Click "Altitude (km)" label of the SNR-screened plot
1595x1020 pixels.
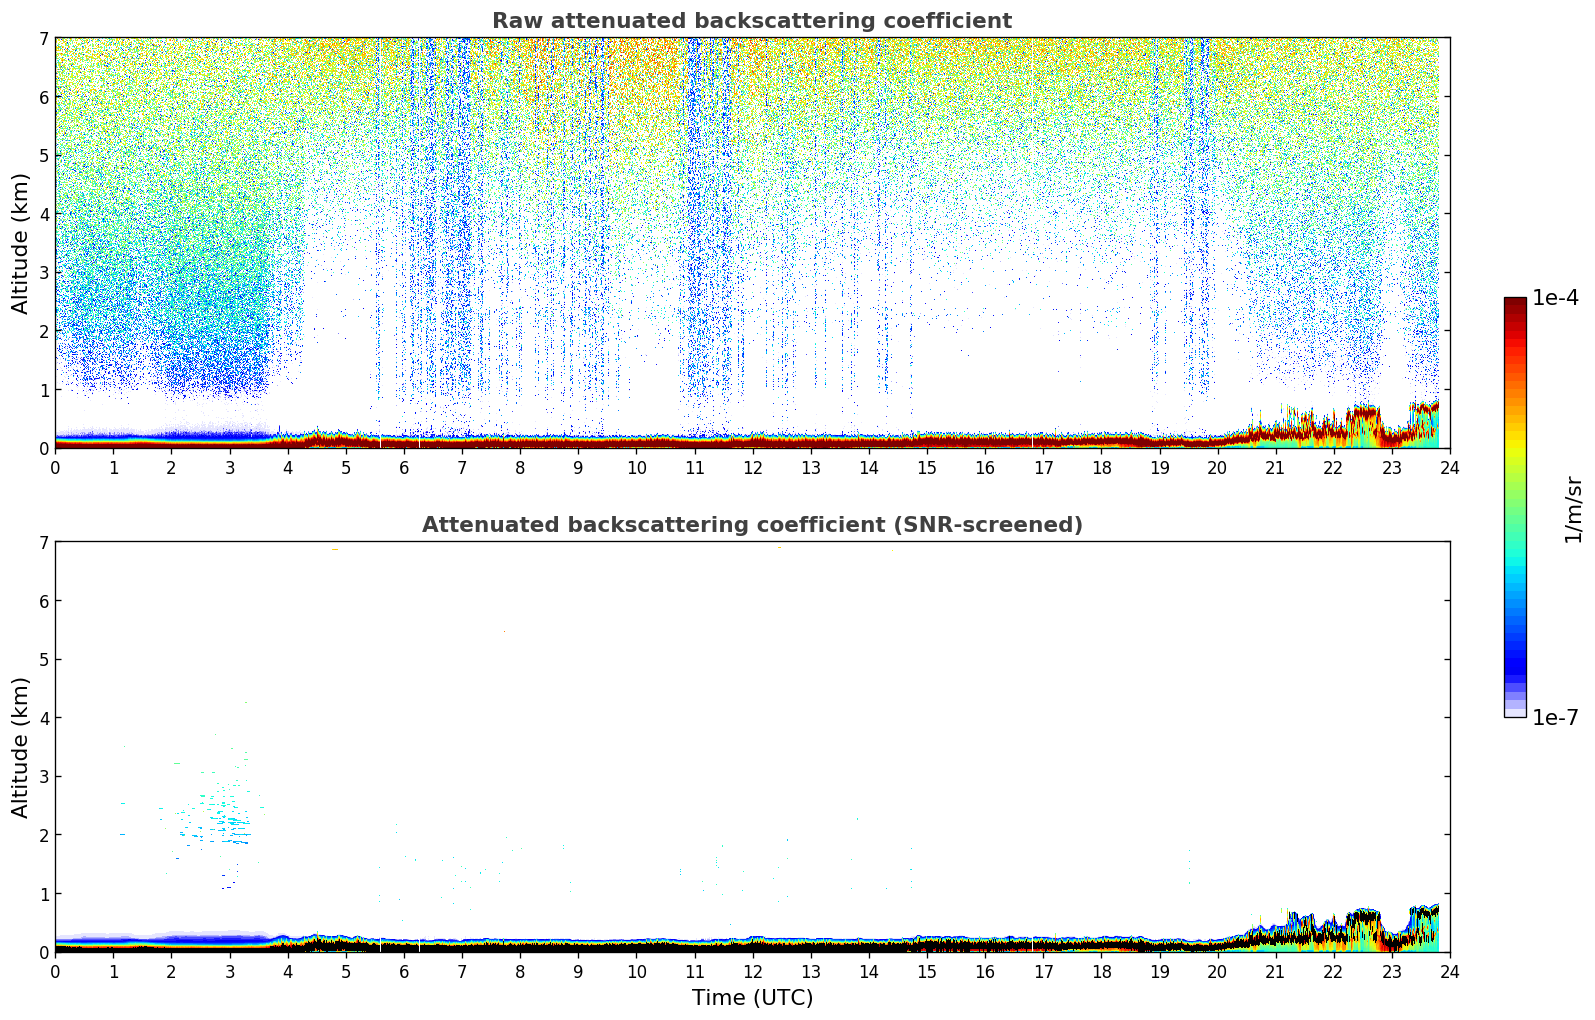pyautogui.click(x=21, y=747)
